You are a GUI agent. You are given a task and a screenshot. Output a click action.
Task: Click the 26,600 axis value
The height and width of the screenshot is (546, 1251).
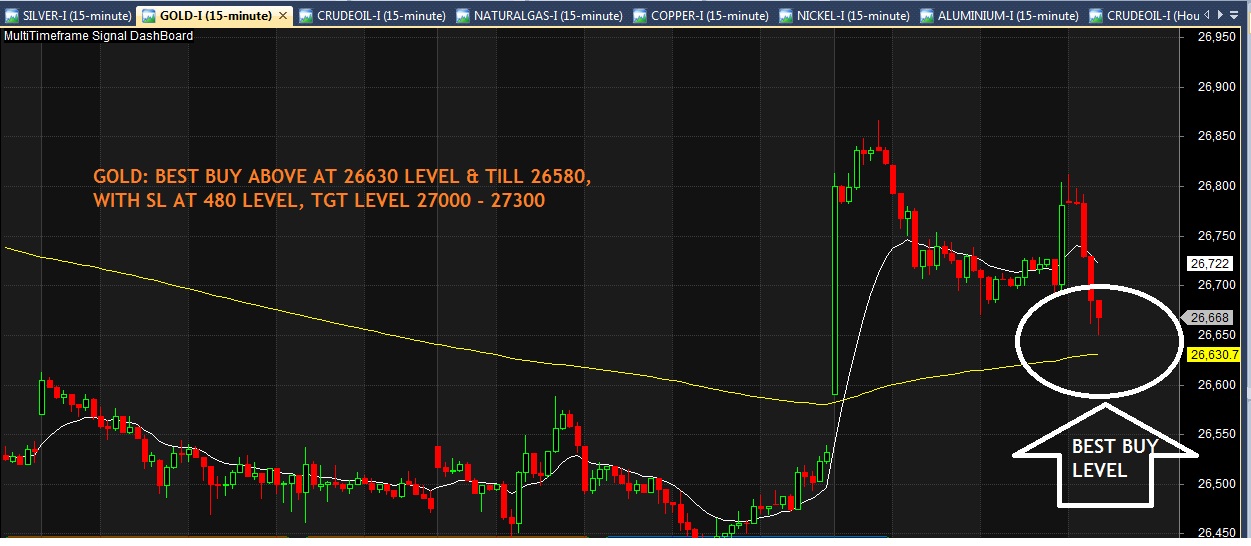[1218, 384]
